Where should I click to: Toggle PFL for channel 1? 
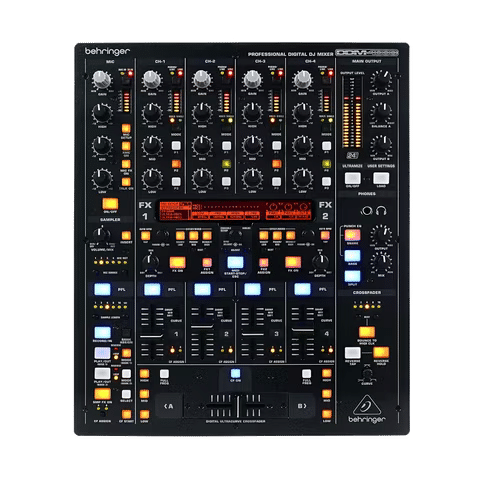pyautogui.click(x=152, y=289)
